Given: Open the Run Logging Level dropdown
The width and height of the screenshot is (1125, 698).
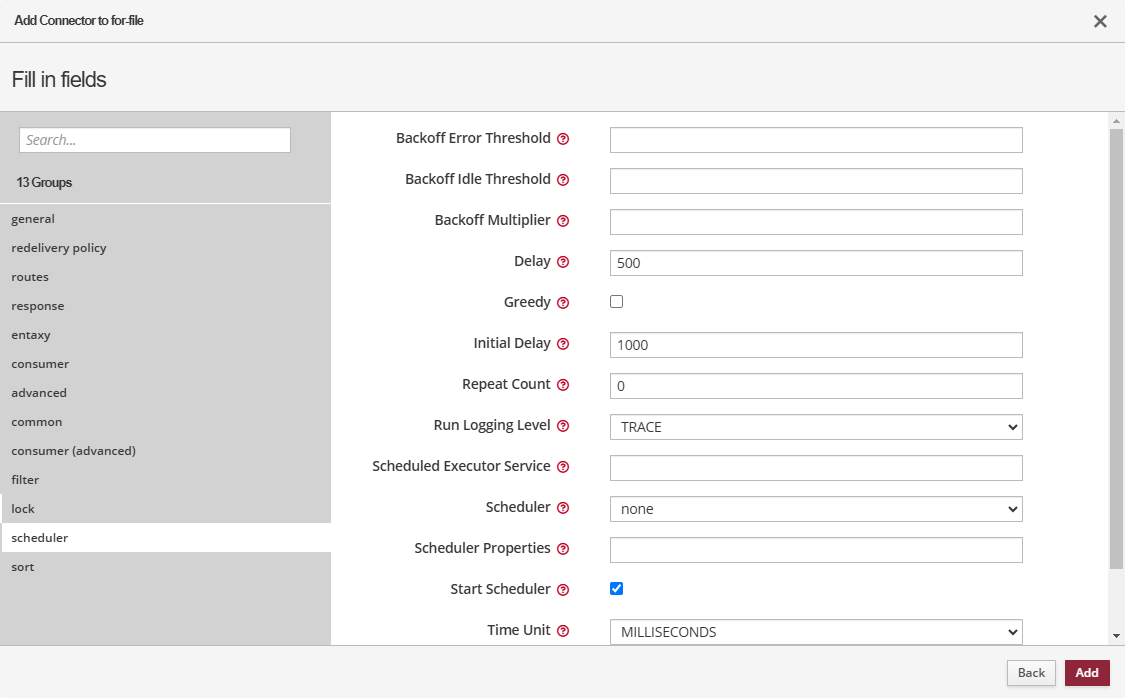Looking at the screenshot, I should tap(815, 427).
